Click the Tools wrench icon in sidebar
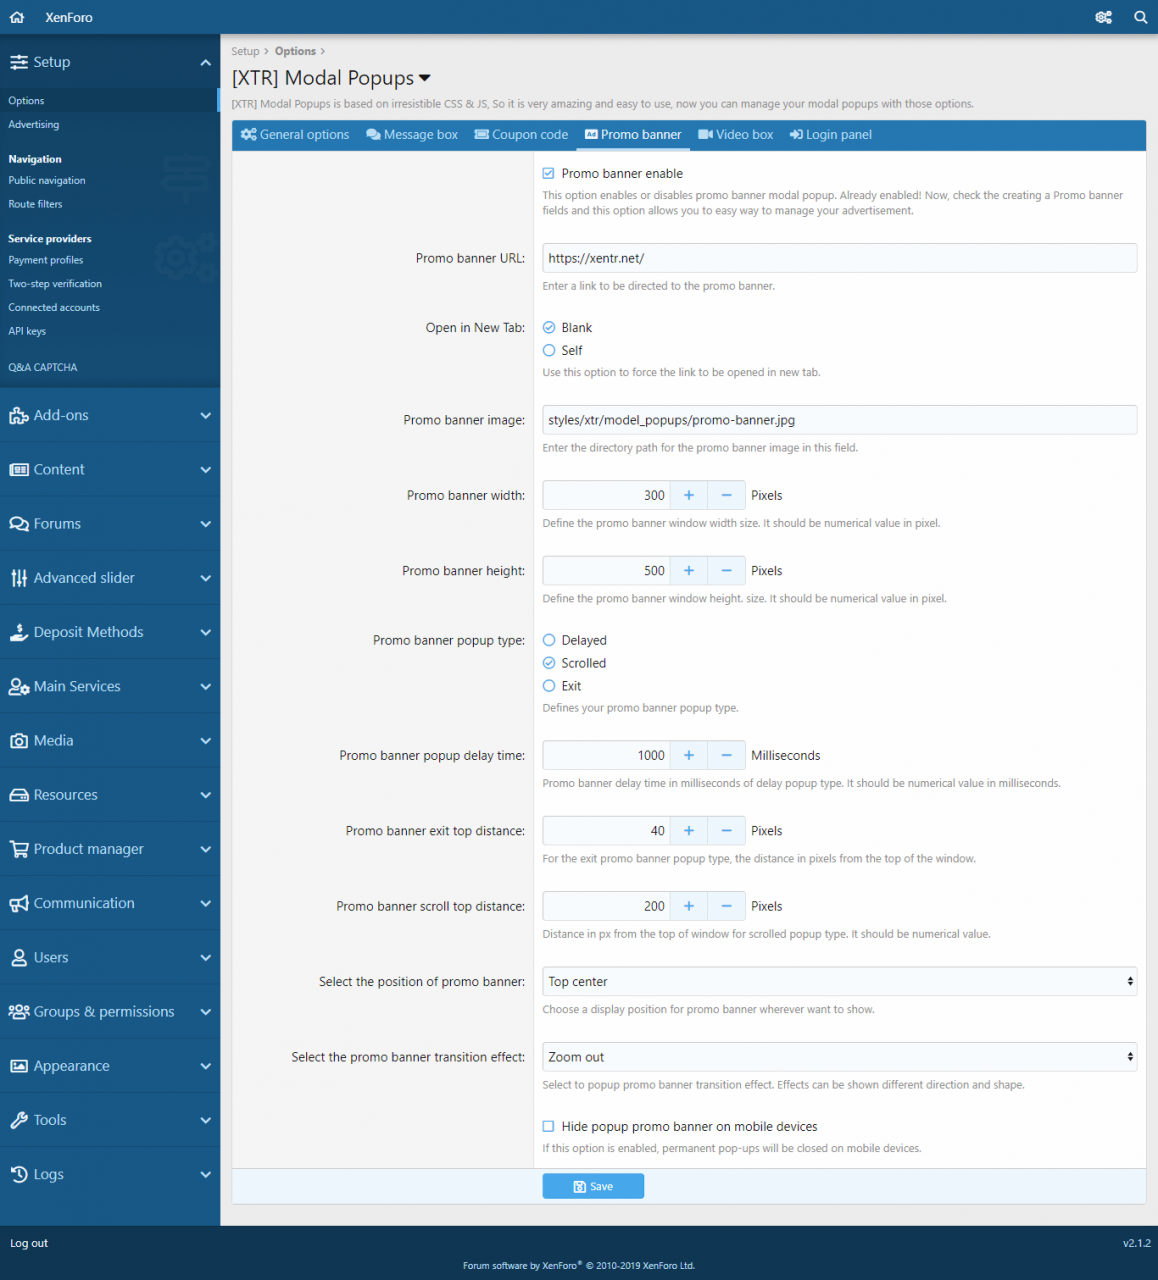This screenshot has width=1158, height=1280. [19, 1121]
